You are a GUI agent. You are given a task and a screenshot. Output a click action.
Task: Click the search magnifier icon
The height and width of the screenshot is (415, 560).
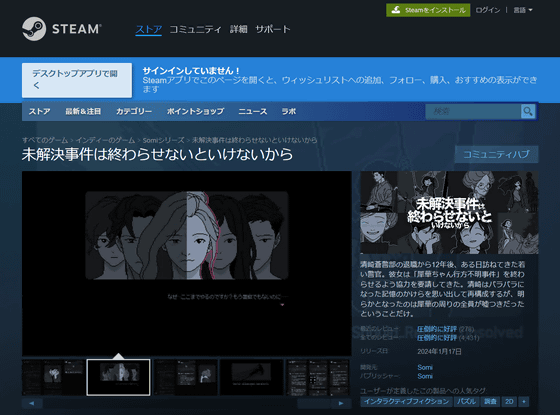528,111
